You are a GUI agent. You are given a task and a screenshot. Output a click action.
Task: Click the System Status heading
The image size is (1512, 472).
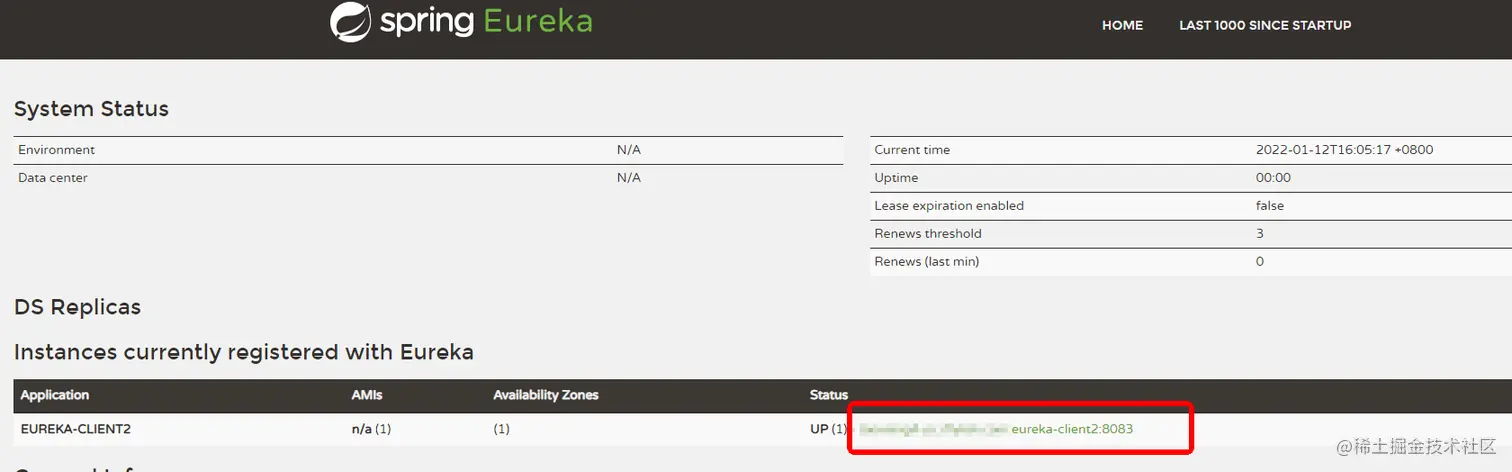(x=91, y=109)
